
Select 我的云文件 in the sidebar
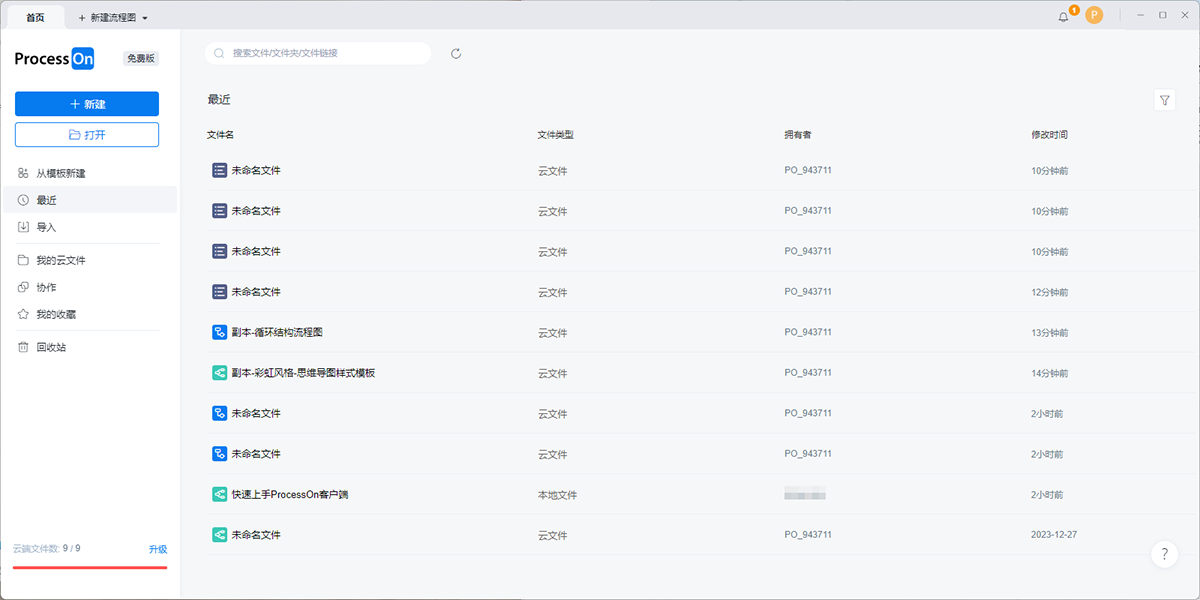coord(61,260)
